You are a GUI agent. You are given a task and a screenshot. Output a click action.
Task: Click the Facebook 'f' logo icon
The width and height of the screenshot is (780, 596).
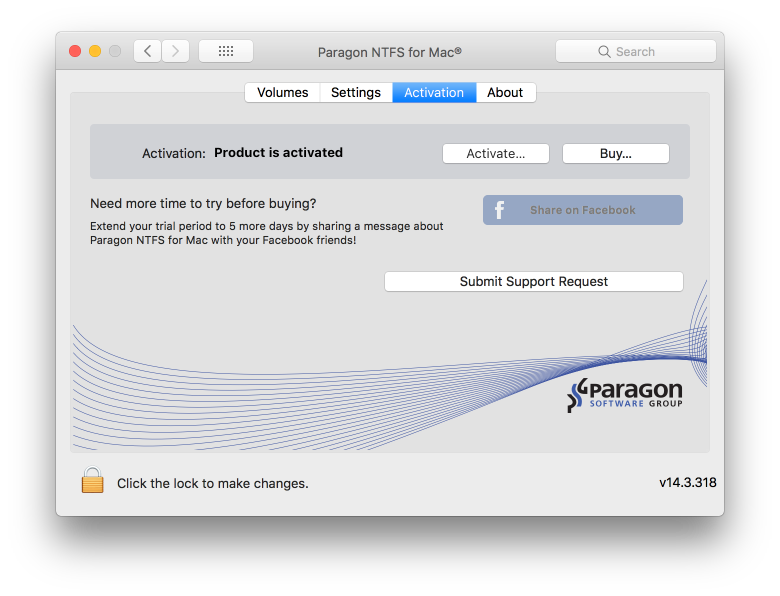tap(499, 210)
